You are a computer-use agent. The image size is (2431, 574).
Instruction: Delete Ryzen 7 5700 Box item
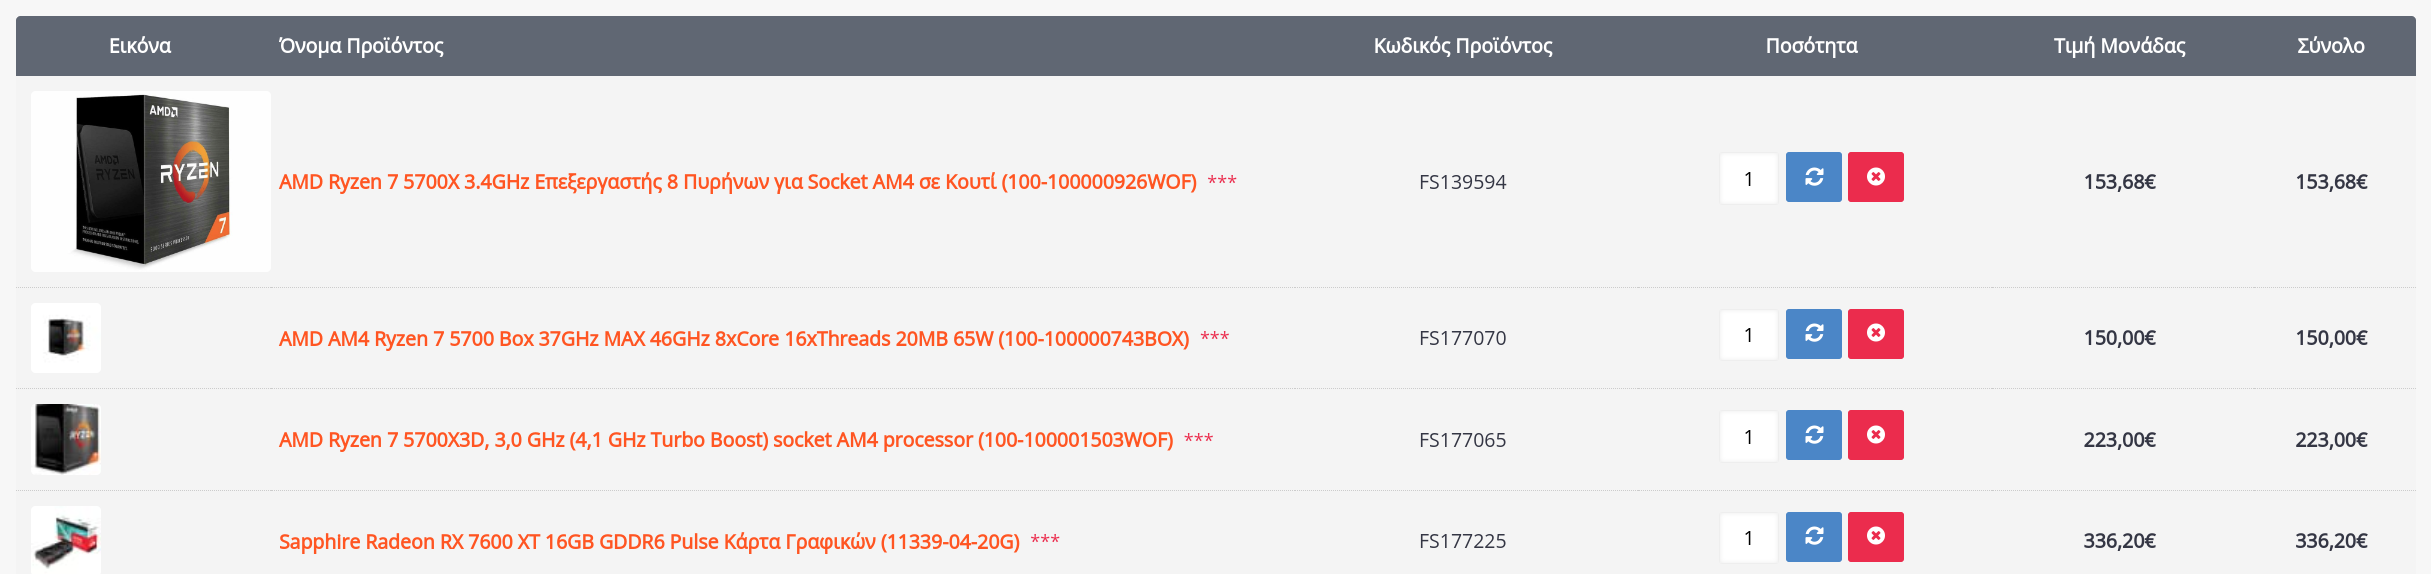[x=1875, y=334]
